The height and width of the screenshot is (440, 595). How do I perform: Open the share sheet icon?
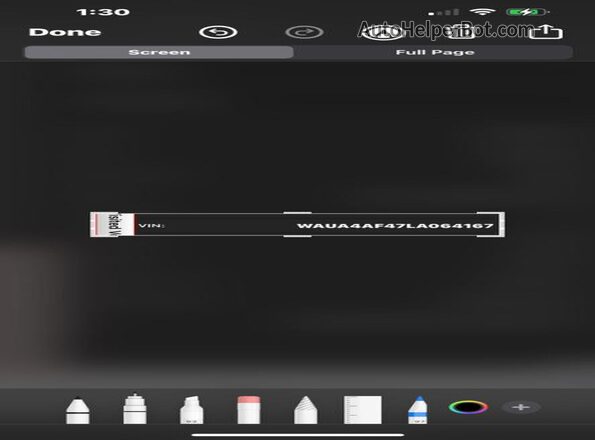(546, 32)
